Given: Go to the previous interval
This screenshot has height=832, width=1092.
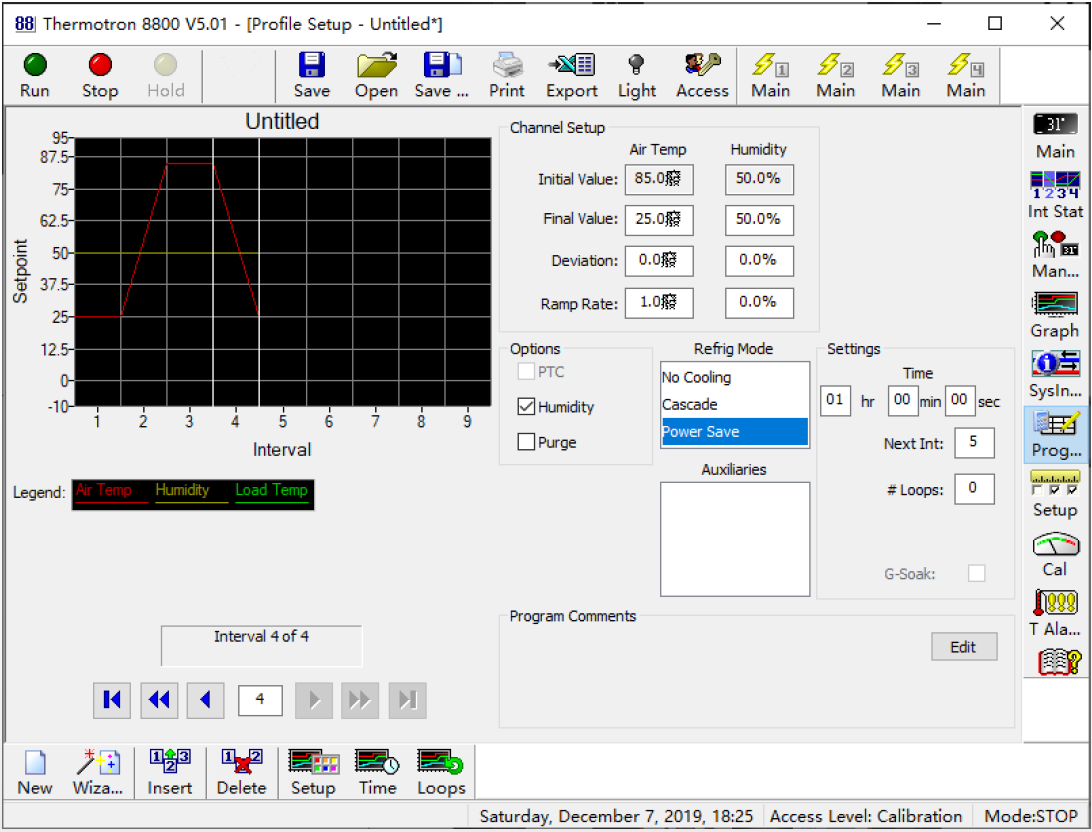Looking at the screenshot, I should point(205,700).
